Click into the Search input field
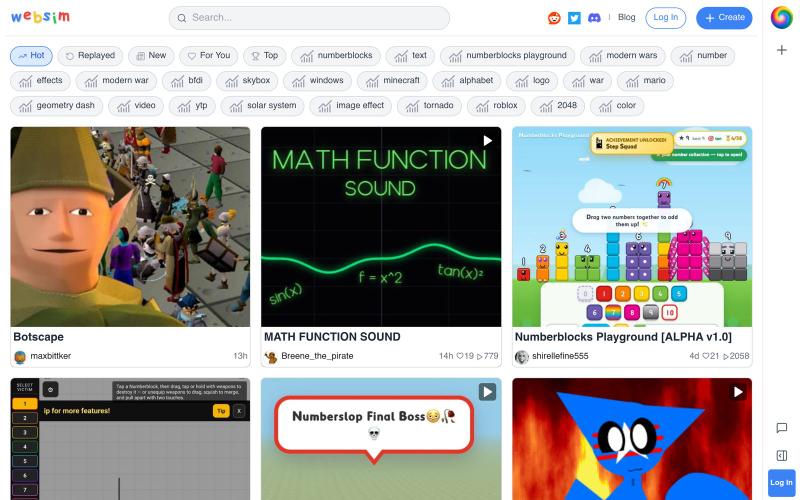 point(309,18)
